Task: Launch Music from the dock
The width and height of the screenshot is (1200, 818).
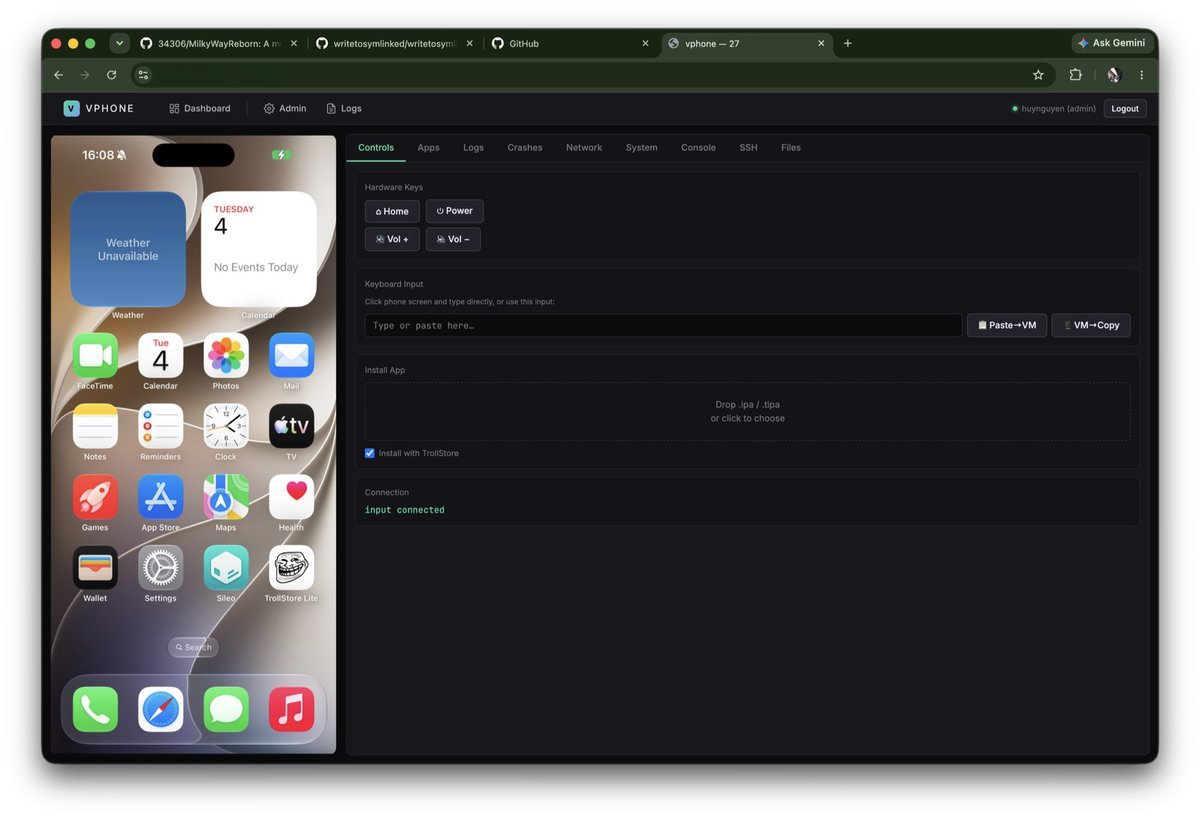Action: pos(291,709)
